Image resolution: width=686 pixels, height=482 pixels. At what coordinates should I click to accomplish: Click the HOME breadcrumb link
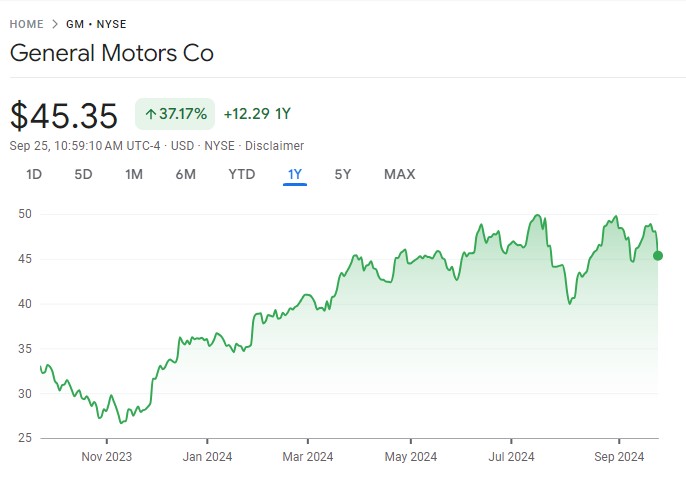pyautogui.click(x=27, y=24)
